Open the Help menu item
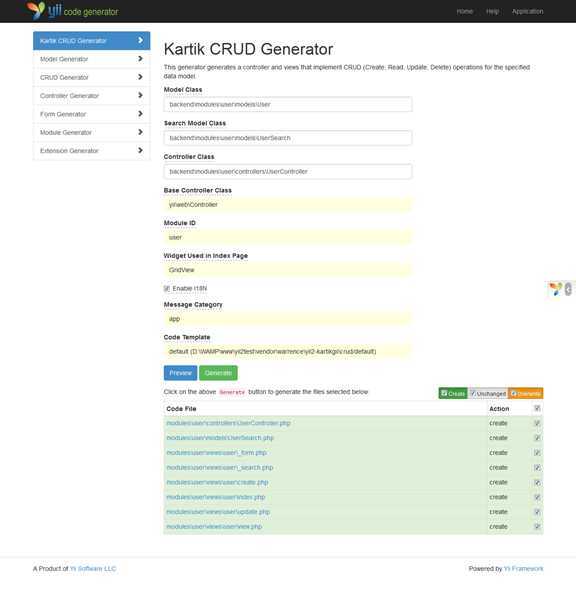The height and width of the screenshot is (591, 576). (492, 11)
